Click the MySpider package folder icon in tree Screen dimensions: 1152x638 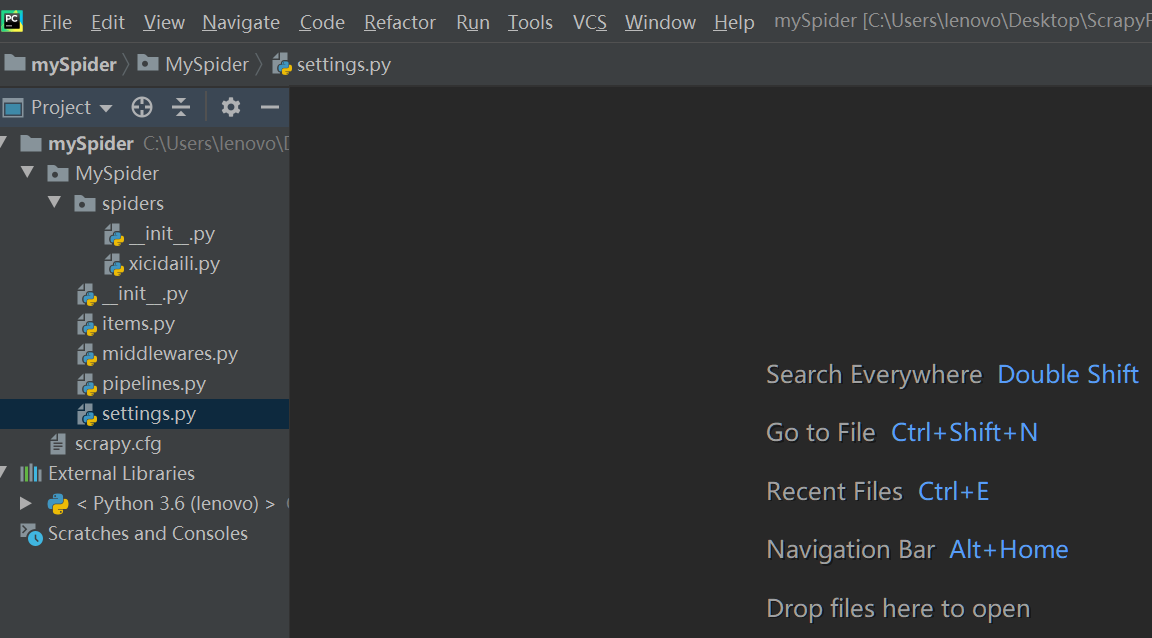[58, 173]
